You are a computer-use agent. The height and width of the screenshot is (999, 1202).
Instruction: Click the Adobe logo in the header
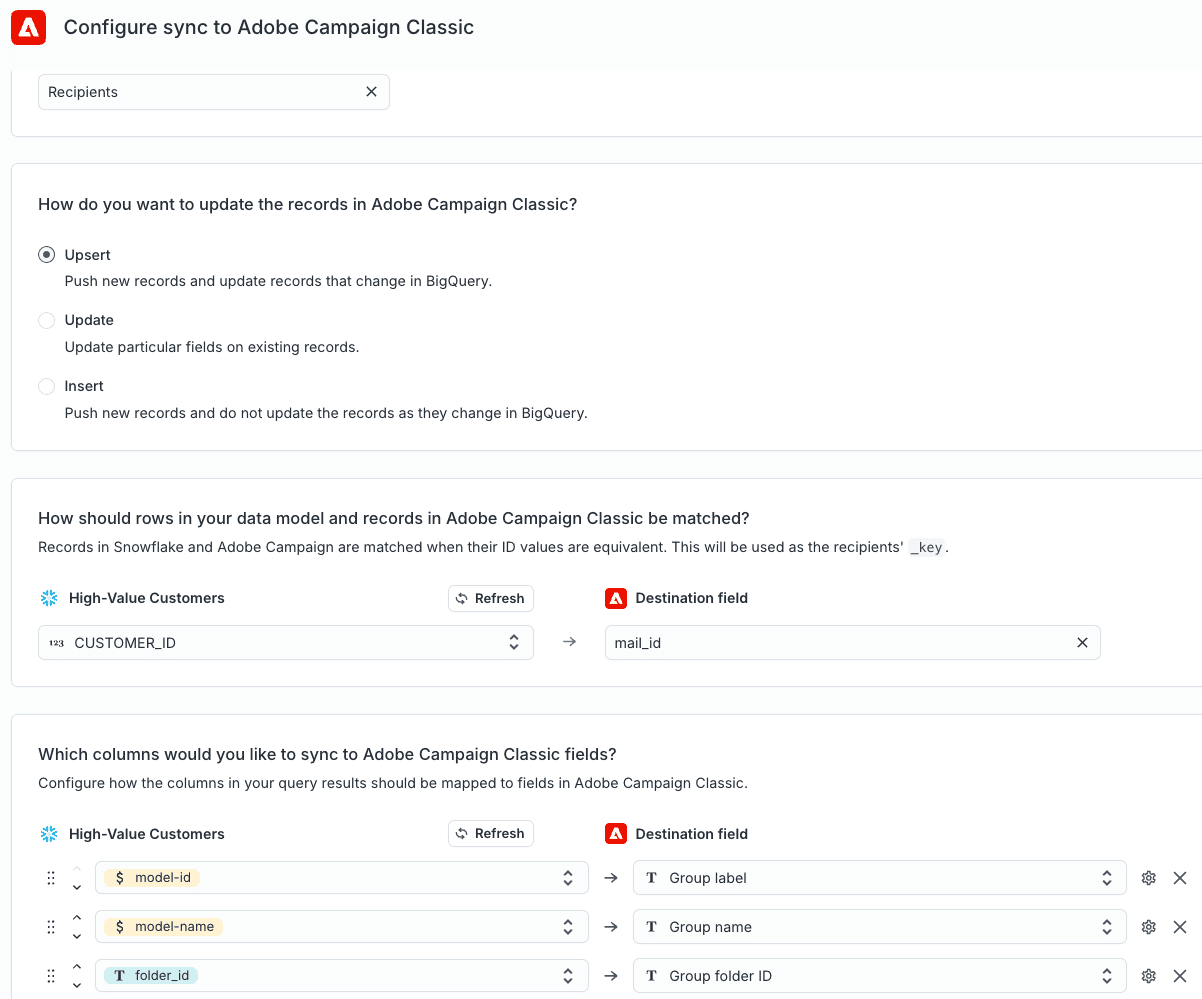coord(28,28)
